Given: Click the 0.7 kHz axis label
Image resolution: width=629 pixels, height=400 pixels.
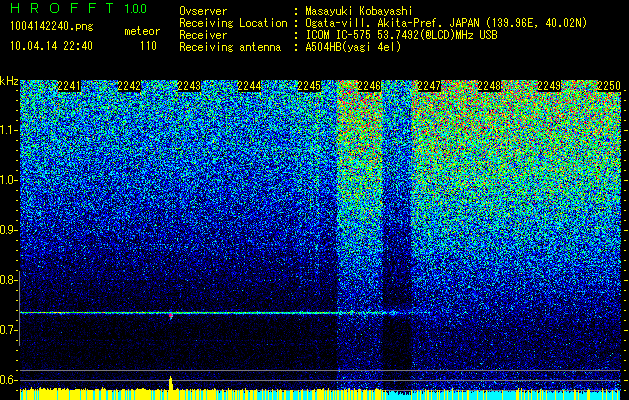Looking at the screenshot, I should click(8, 330).
